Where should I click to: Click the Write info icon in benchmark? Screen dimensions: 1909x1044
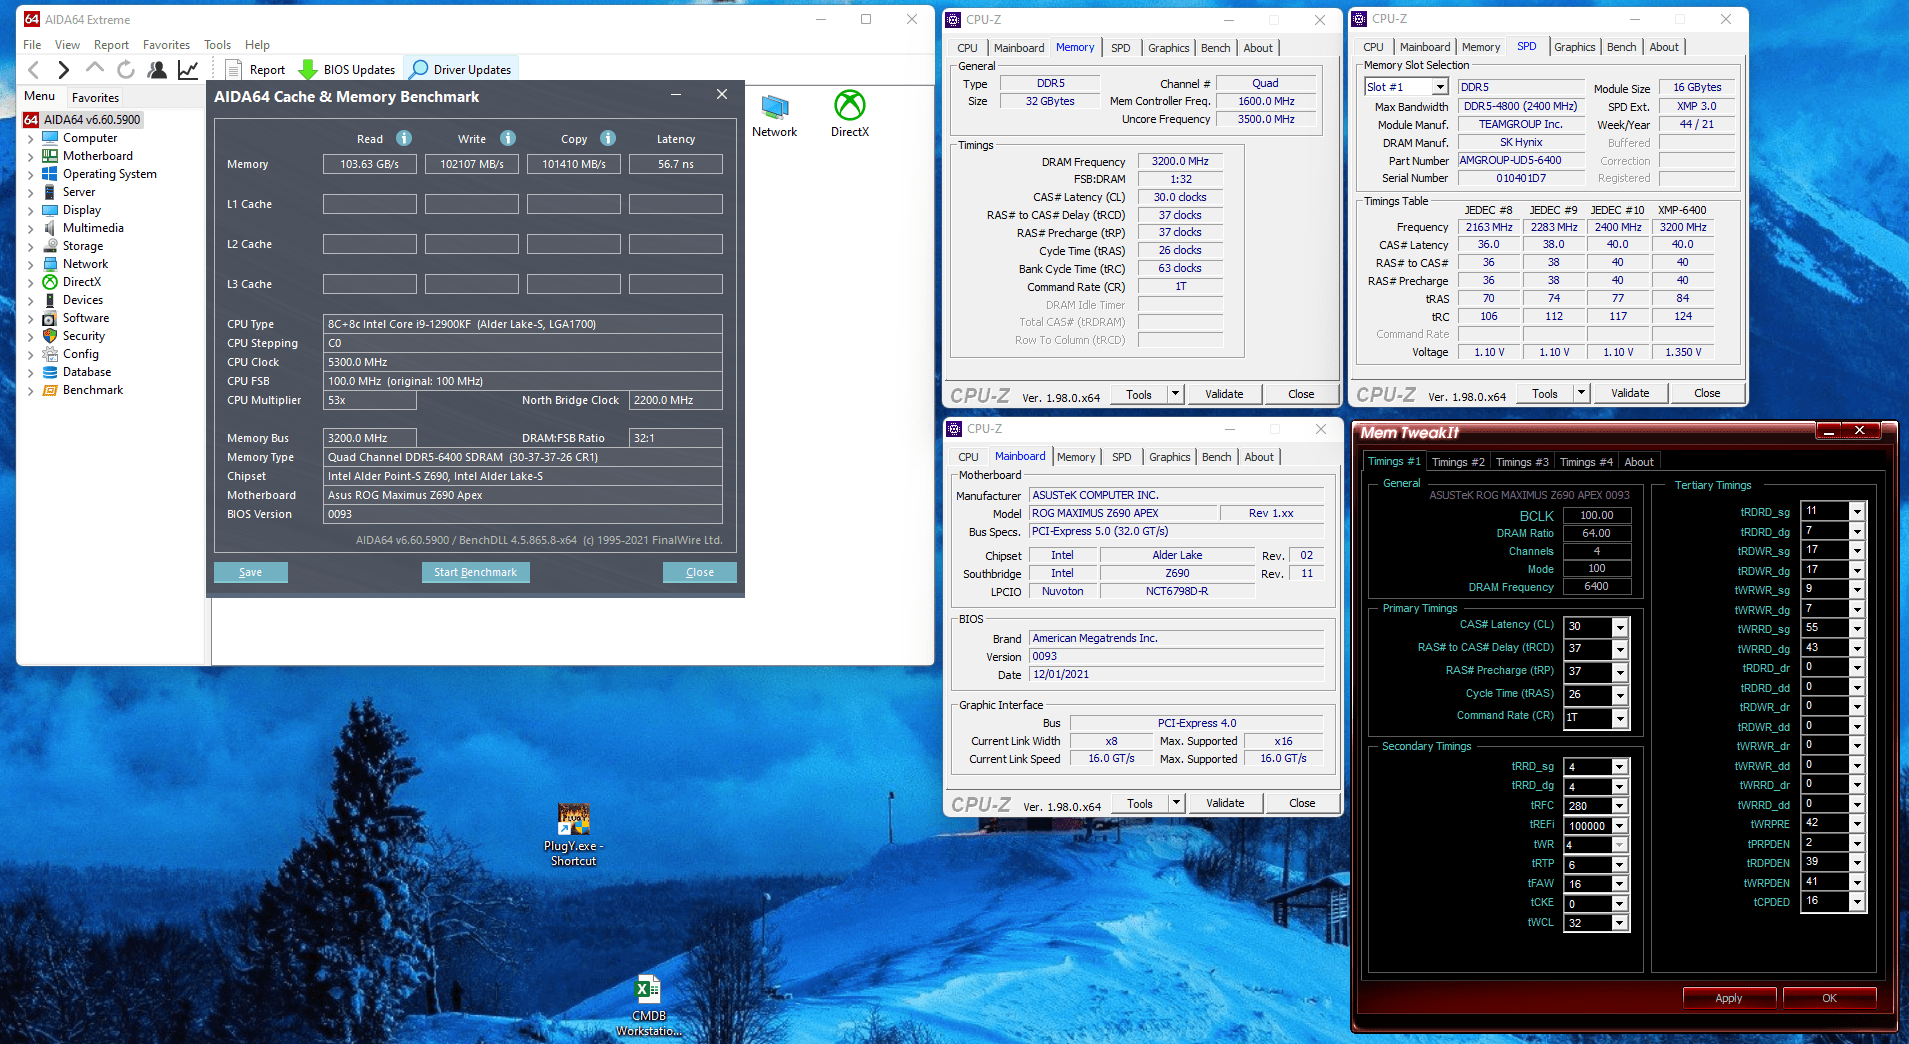point(508,138)
